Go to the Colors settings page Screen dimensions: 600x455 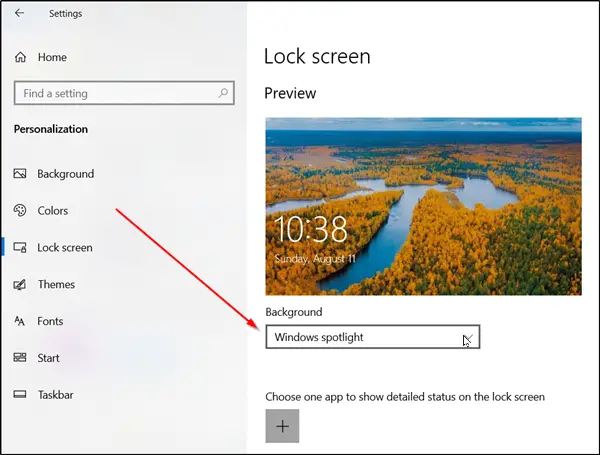coord(53,210)
